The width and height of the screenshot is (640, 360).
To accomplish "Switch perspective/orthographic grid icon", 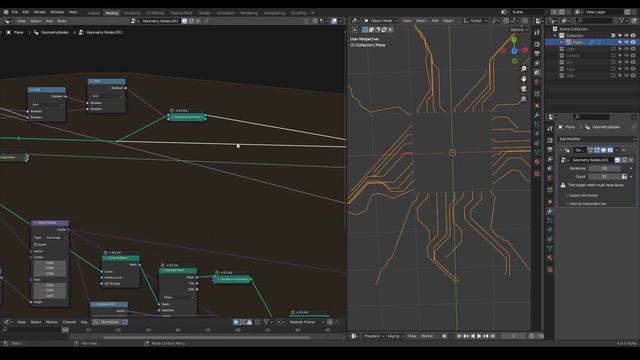I will 524,99.
